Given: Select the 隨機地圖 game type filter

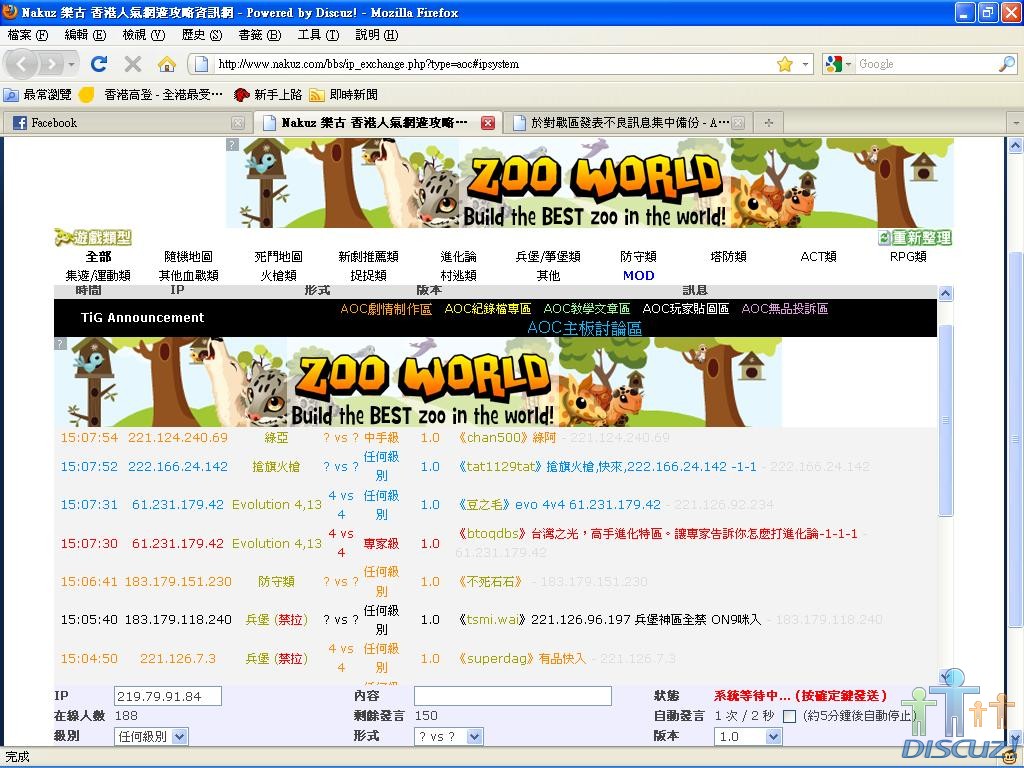Looking at the screenshot, I should pyautogui.click(x=188, y=257).
